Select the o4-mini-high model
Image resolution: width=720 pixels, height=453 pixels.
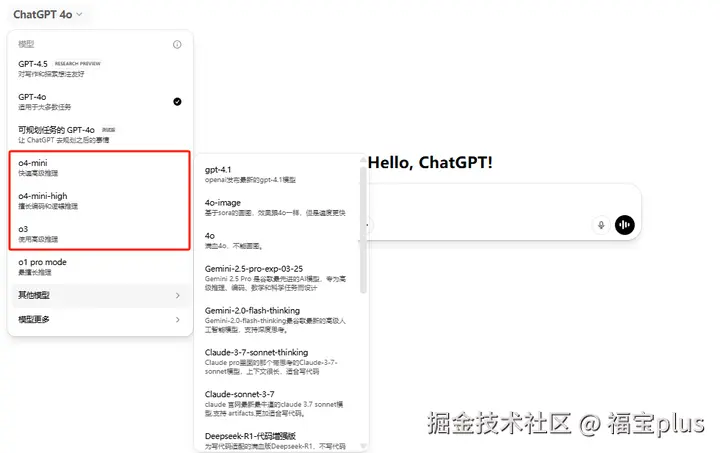[100, 201]
